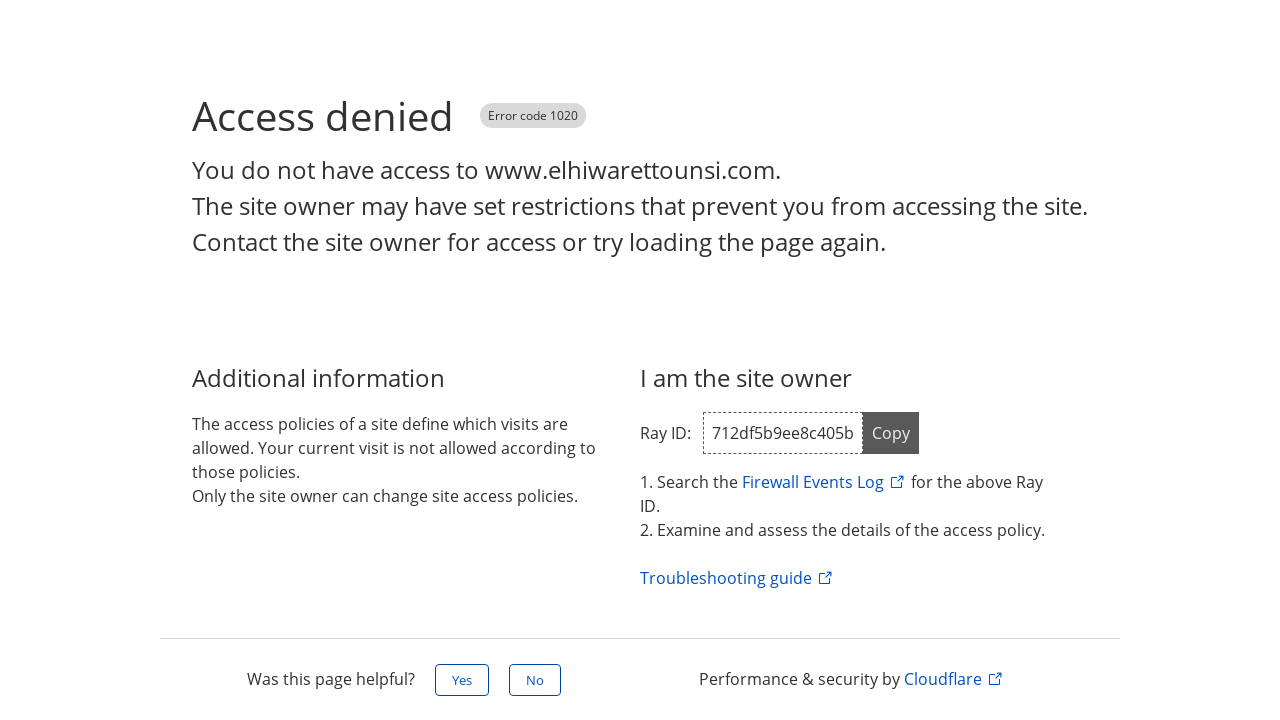
Task: Click the Additional information heading
Action: (318, 378)
